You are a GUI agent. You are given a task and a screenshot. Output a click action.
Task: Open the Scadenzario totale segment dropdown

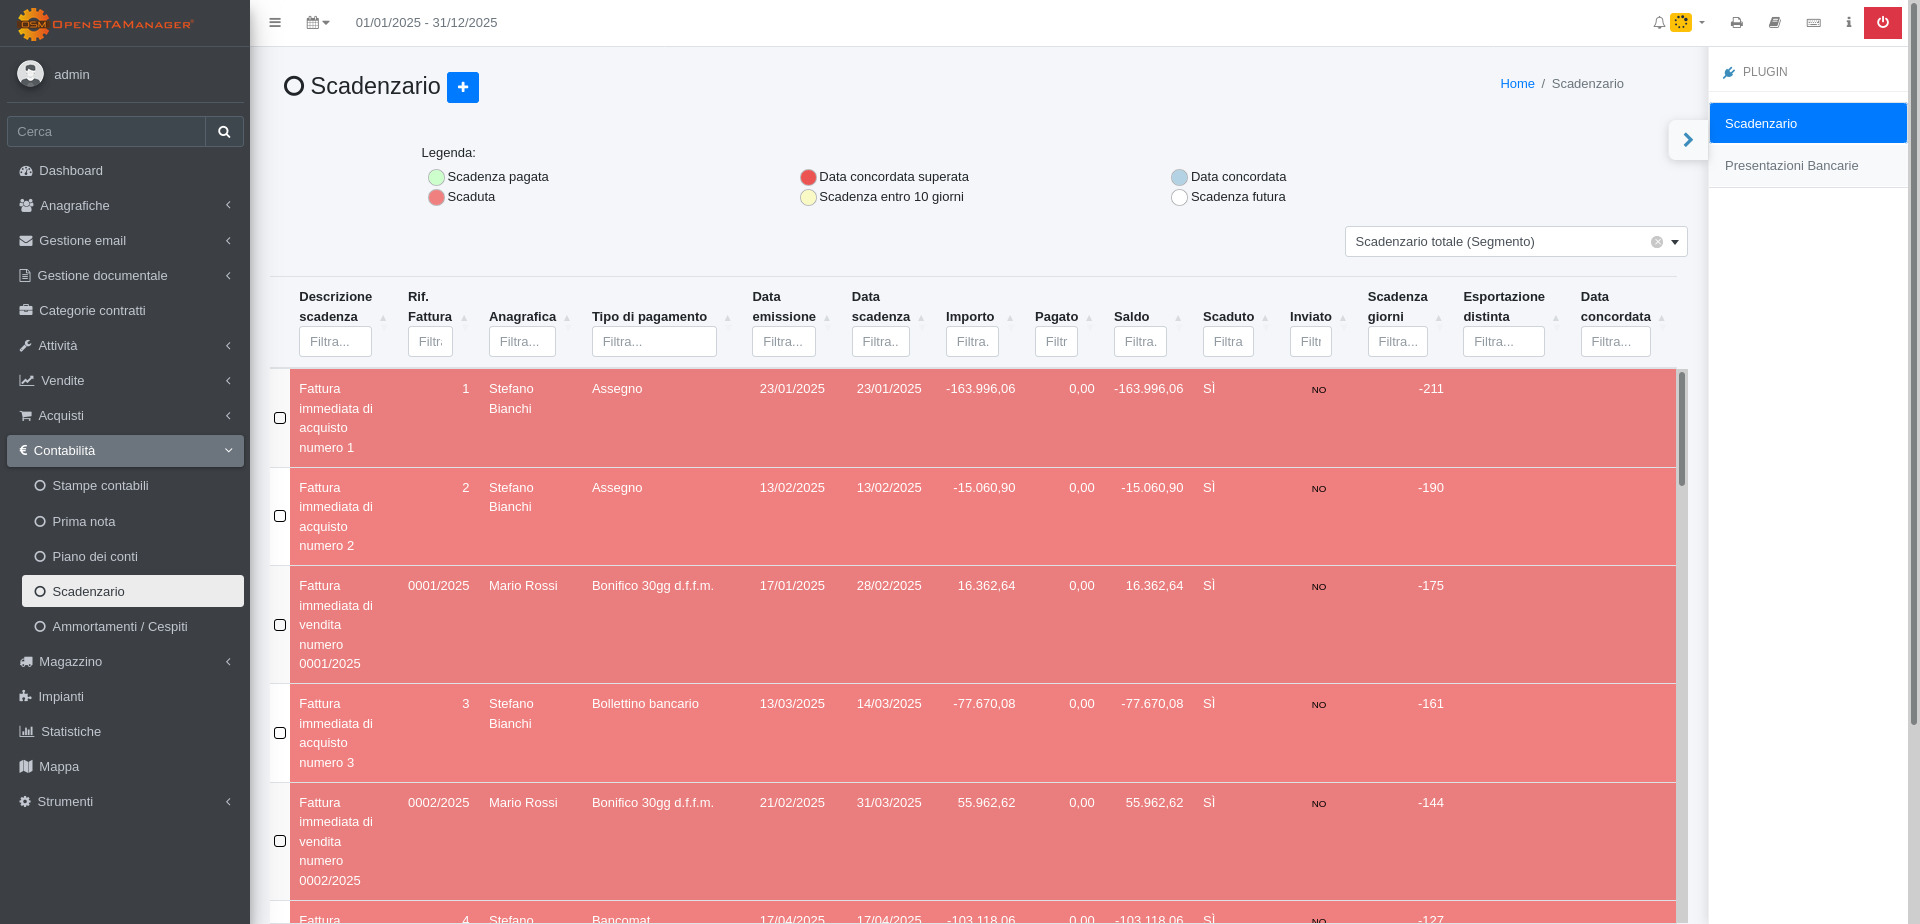pos(1514,242)
